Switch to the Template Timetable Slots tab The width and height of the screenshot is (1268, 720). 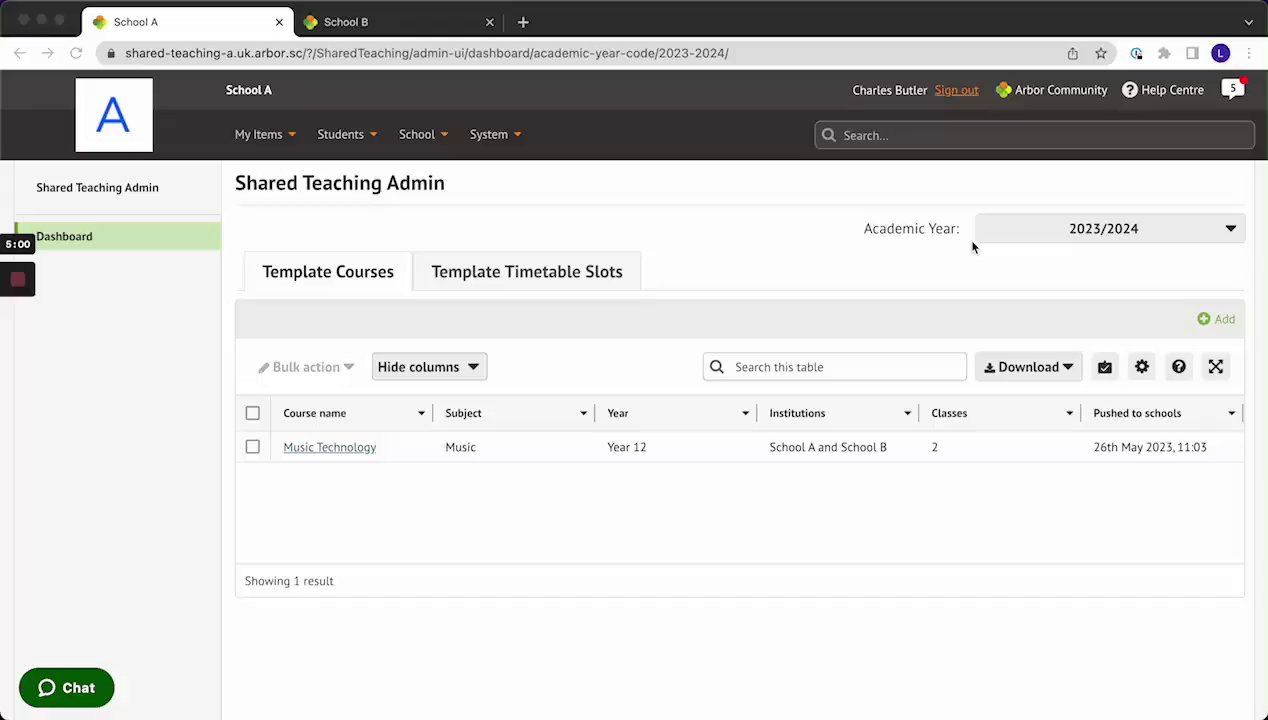[x=527, y=272]
